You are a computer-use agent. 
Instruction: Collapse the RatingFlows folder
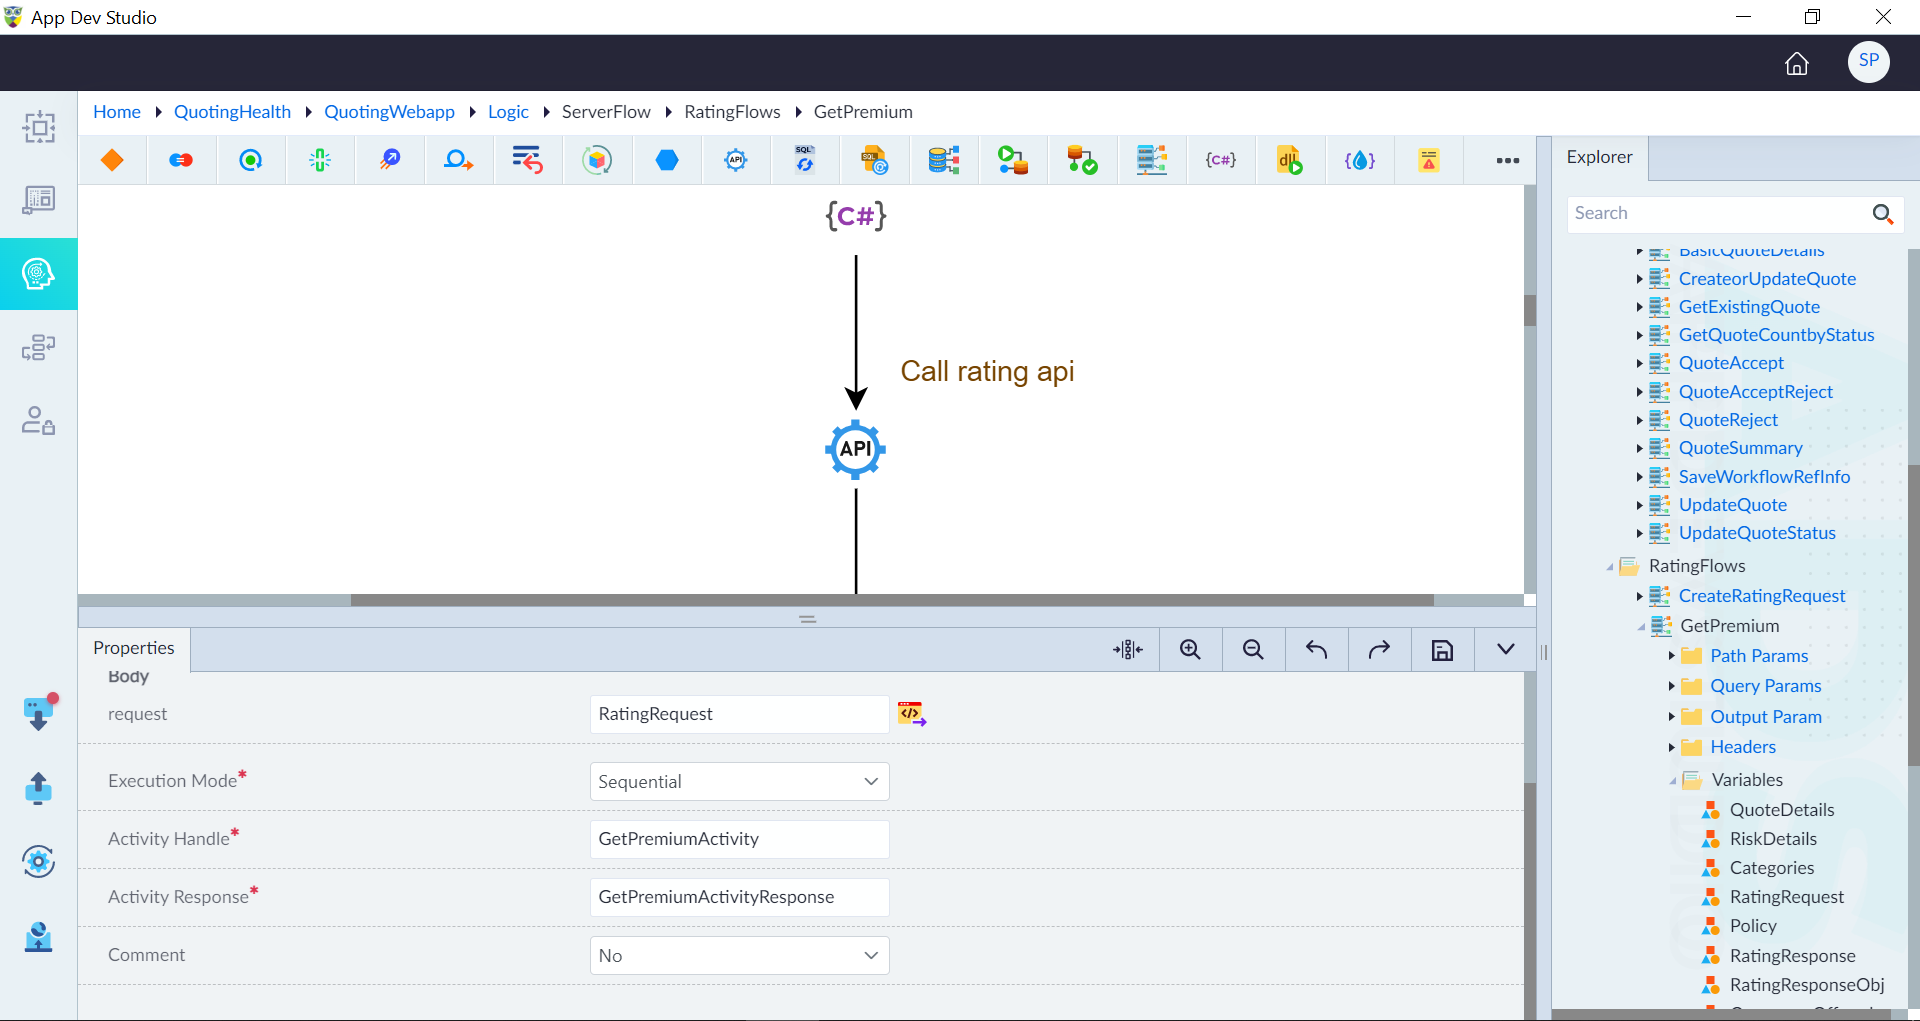(1610, 567)
